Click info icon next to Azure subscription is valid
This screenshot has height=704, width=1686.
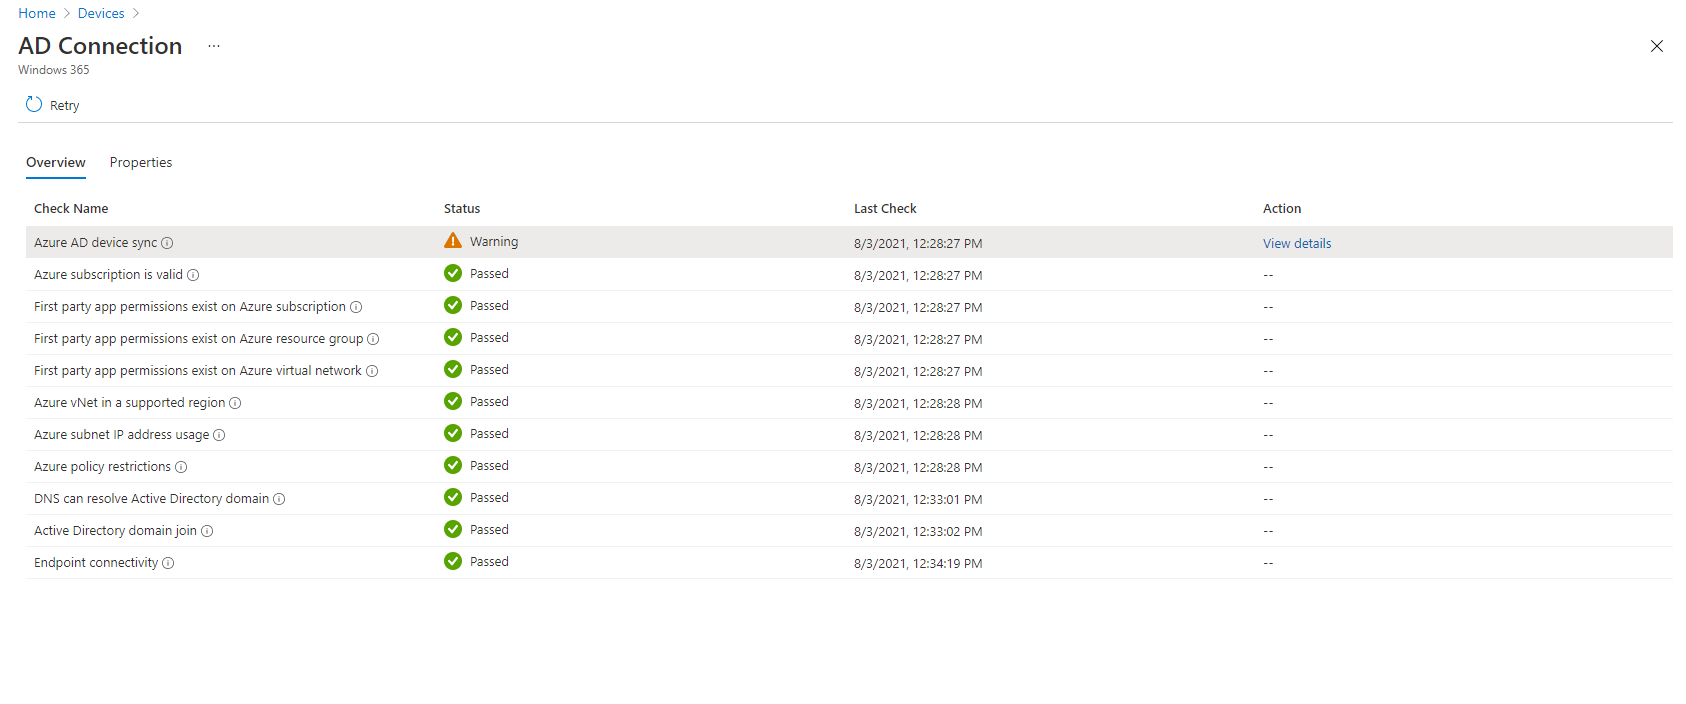(193, 275)
